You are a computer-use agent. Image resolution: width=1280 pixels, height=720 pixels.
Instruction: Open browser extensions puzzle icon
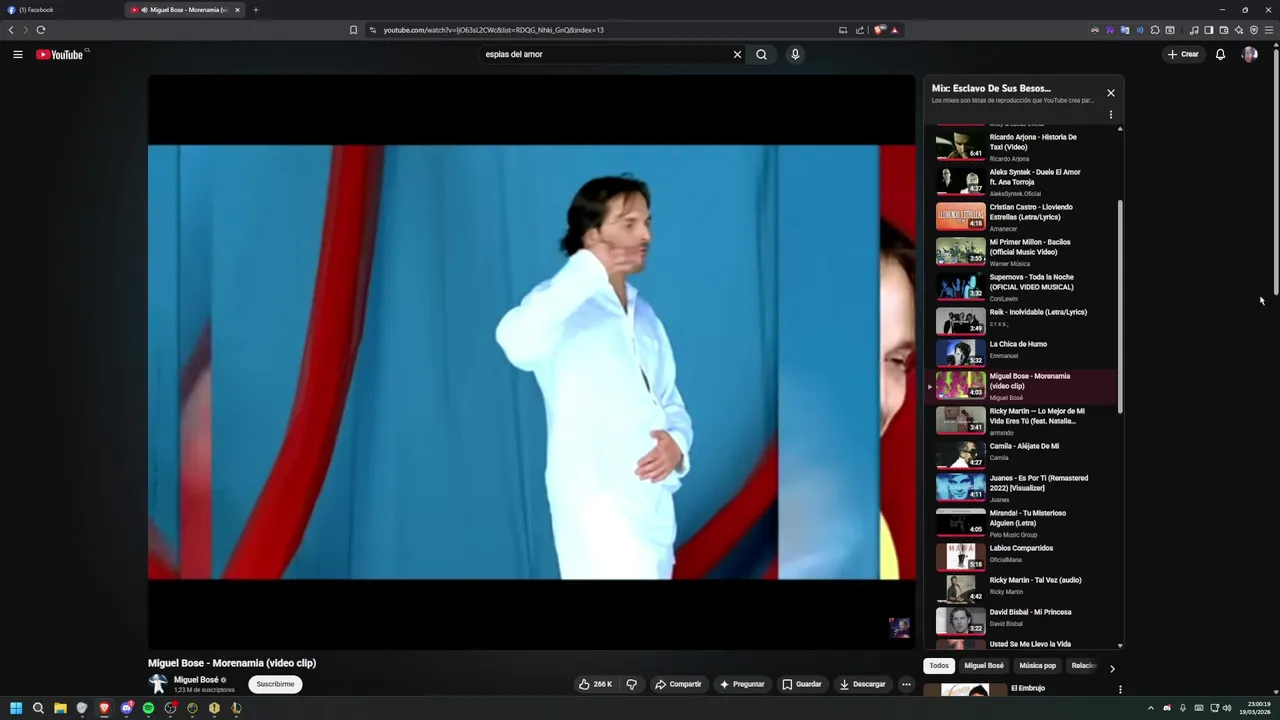[x=1155, y=30]
